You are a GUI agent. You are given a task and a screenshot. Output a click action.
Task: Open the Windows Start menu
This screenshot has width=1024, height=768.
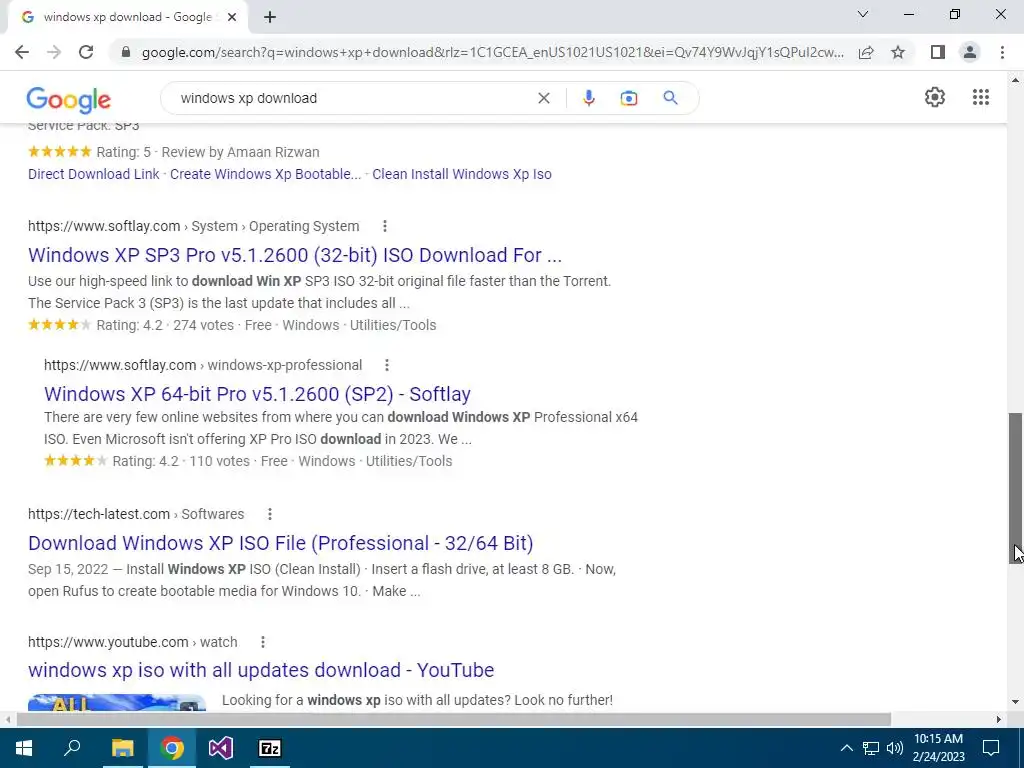(x=24, y=748)
